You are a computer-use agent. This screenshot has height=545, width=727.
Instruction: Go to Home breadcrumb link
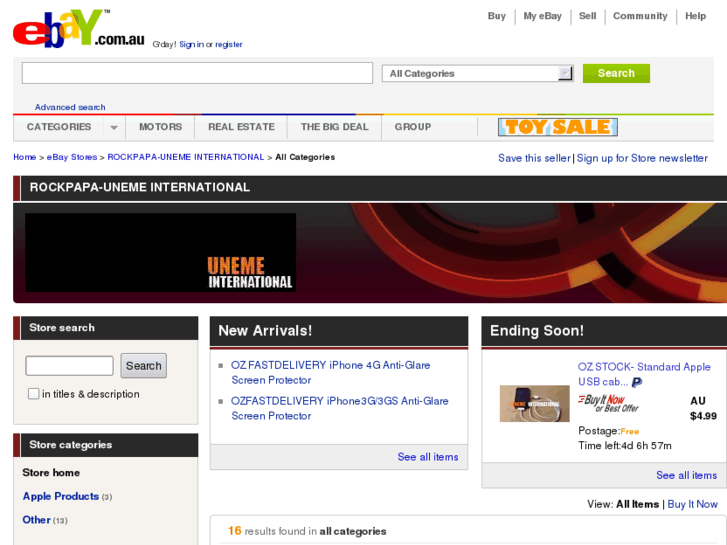point(25,157)
